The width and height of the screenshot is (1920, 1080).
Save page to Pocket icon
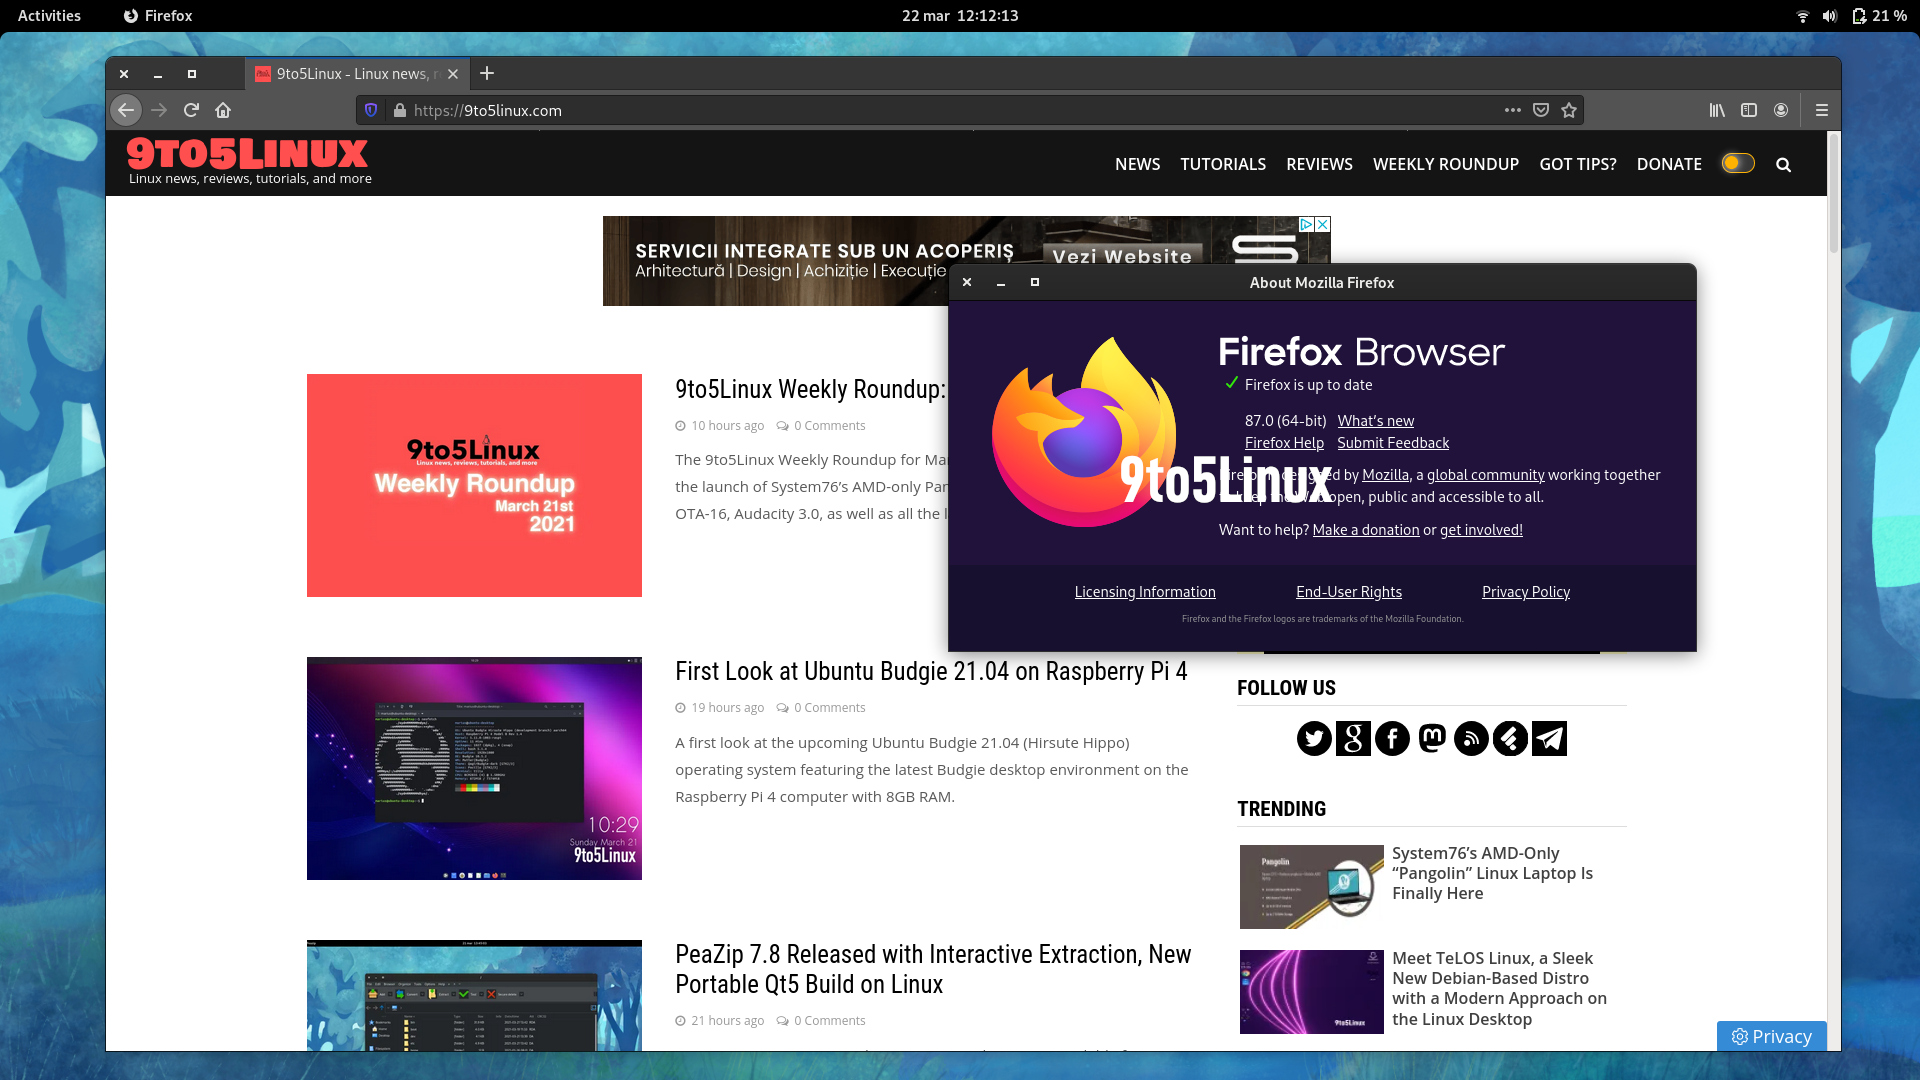[x=1541, y=110]
